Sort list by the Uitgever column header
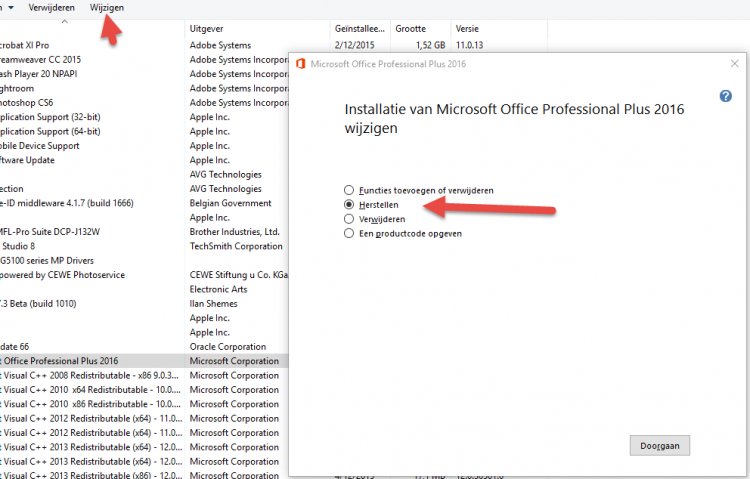This screenshot has width=750, height=479. tap(212, 29)
